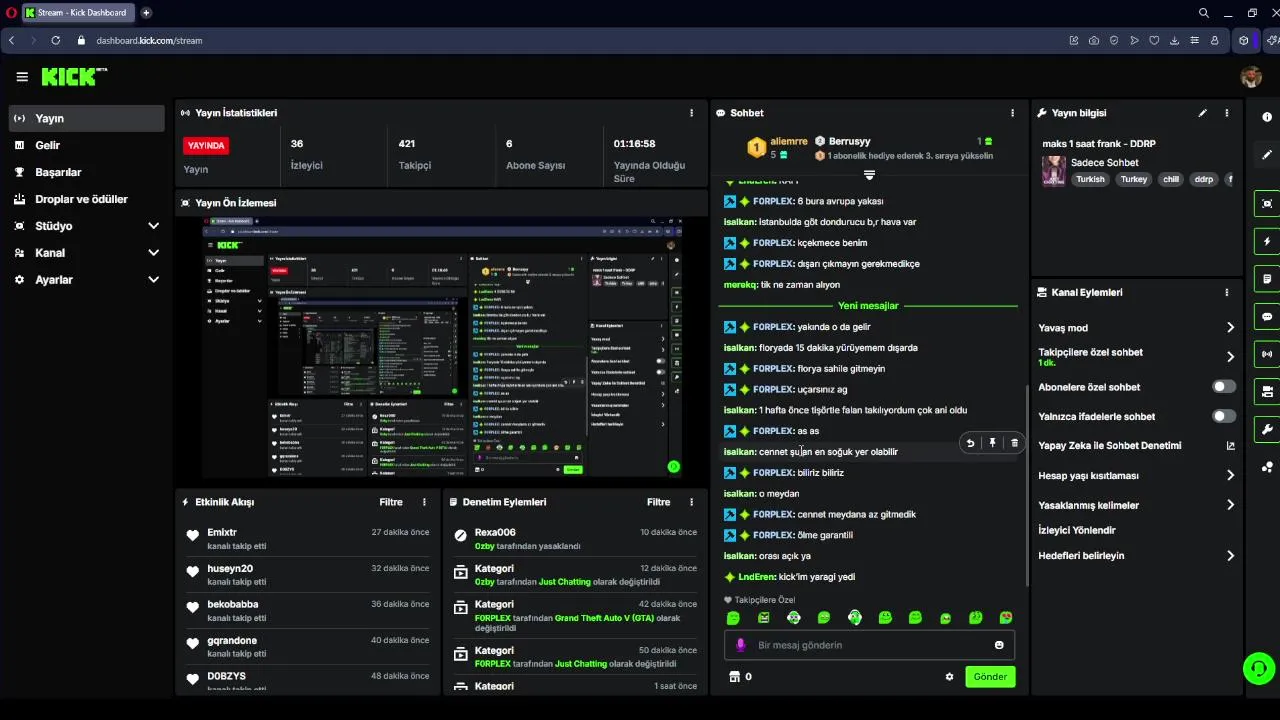Viewport: 1280px width, 720px height.
Task: Click the chat scrollbar in Sohbet panel
Action: tap(1027, 485)
